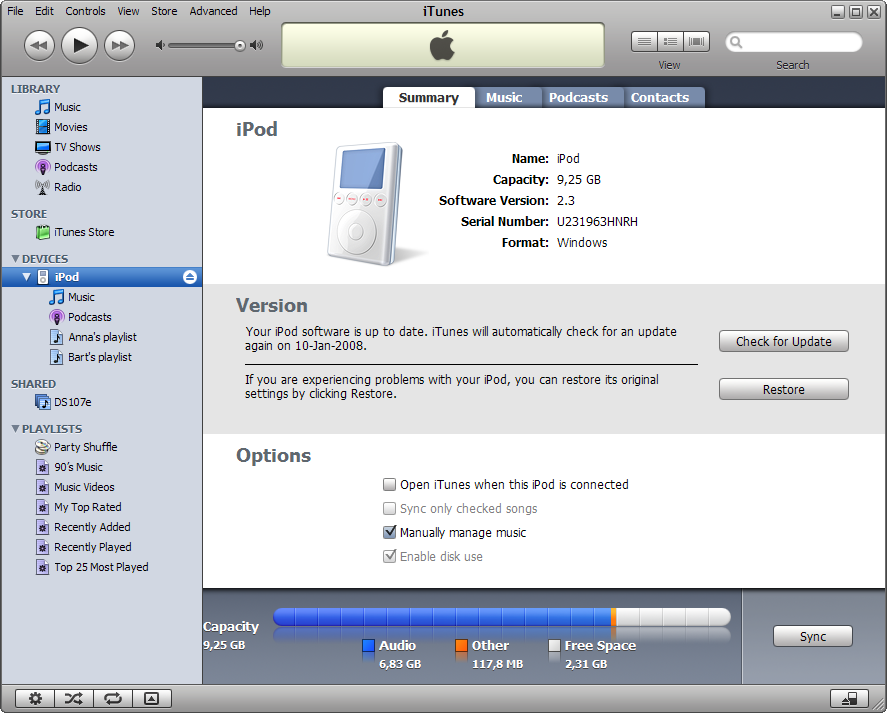Collapse the DEVICES section triangle
This screenshot has width=887, height=713.
(15, 259)
